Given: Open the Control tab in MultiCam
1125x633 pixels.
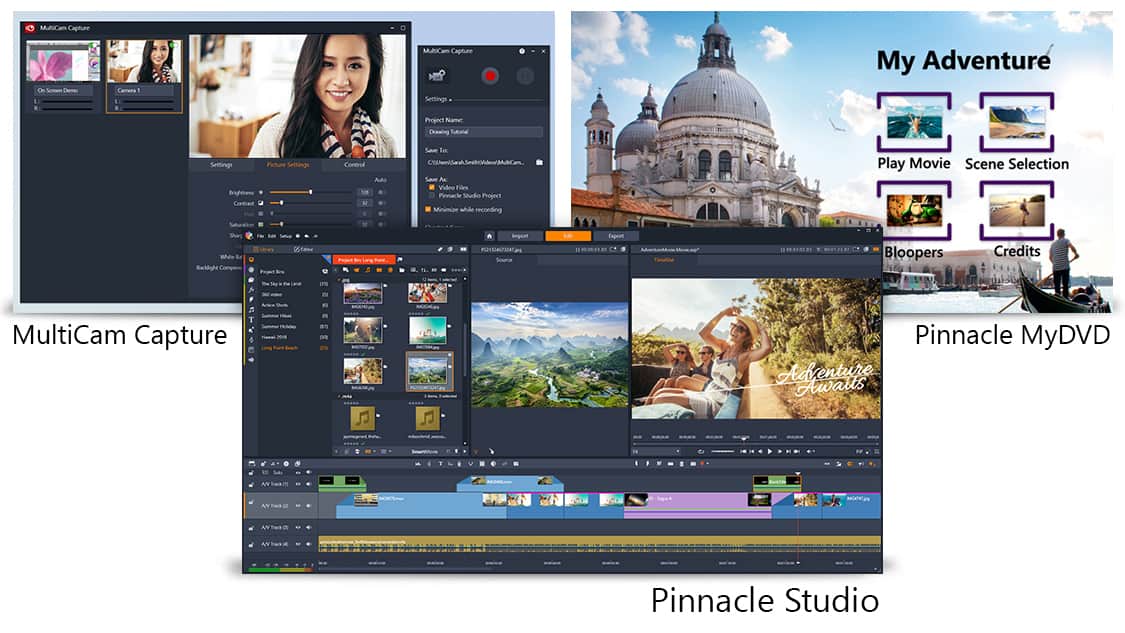Looking at the screenshot, I should pos(354,164).
